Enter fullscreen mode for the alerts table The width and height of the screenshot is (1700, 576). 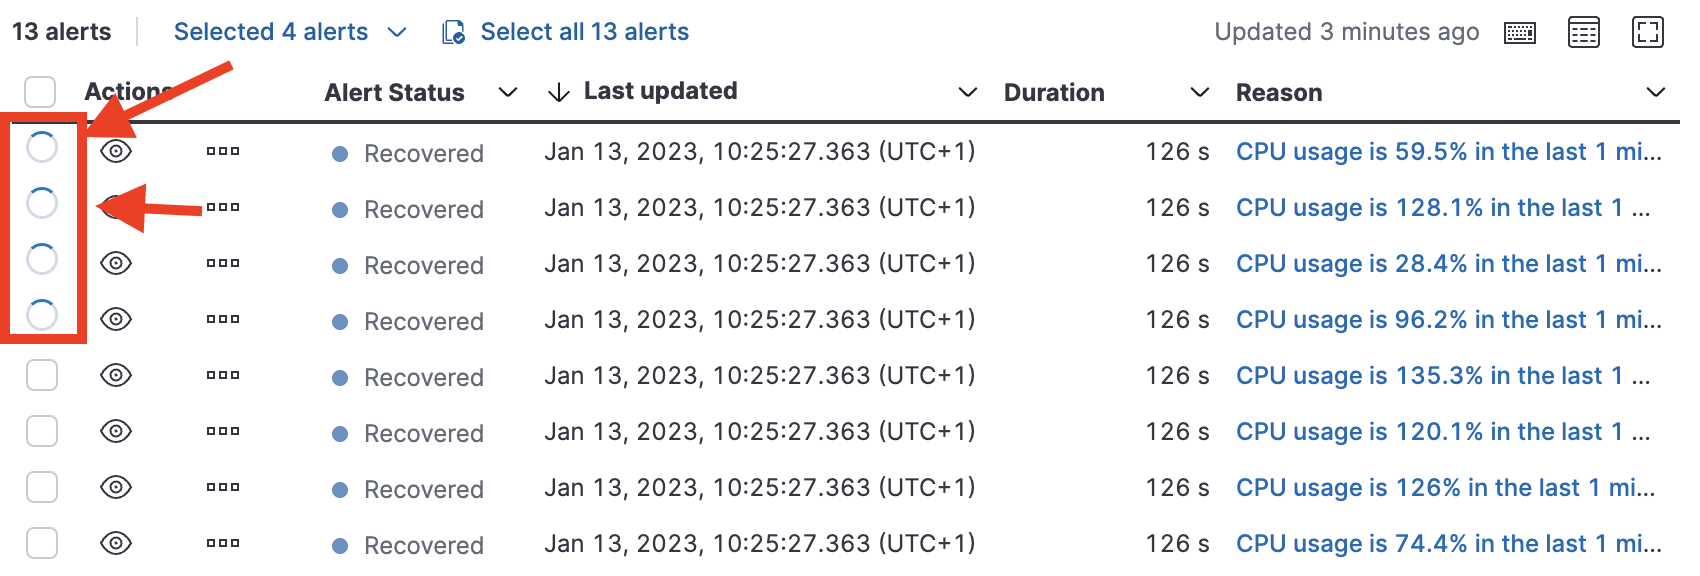coord(1647,32)
